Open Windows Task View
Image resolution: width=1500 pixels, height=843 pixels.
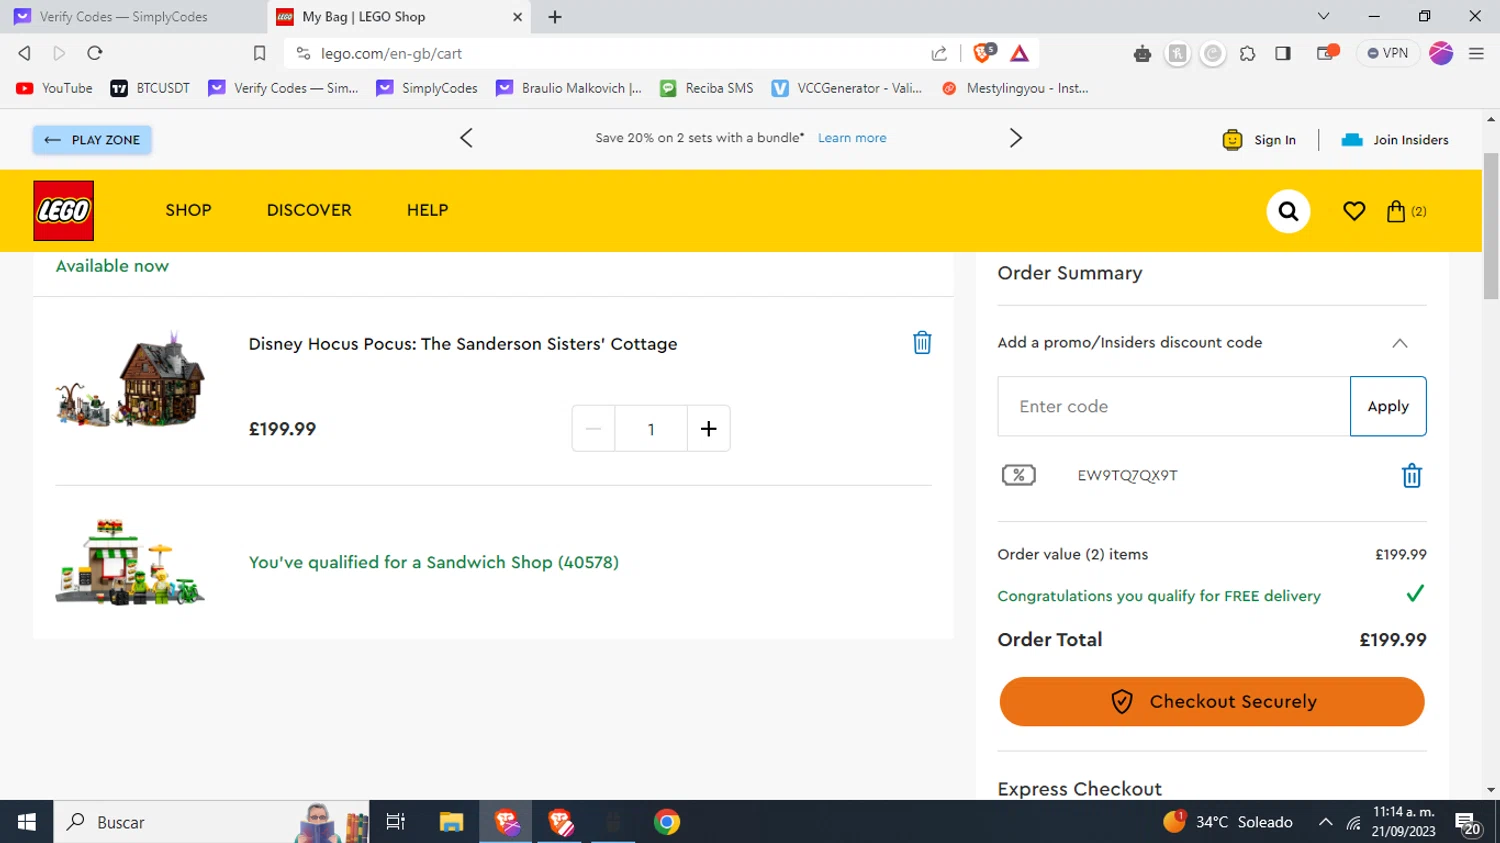[x=396, y=822]
